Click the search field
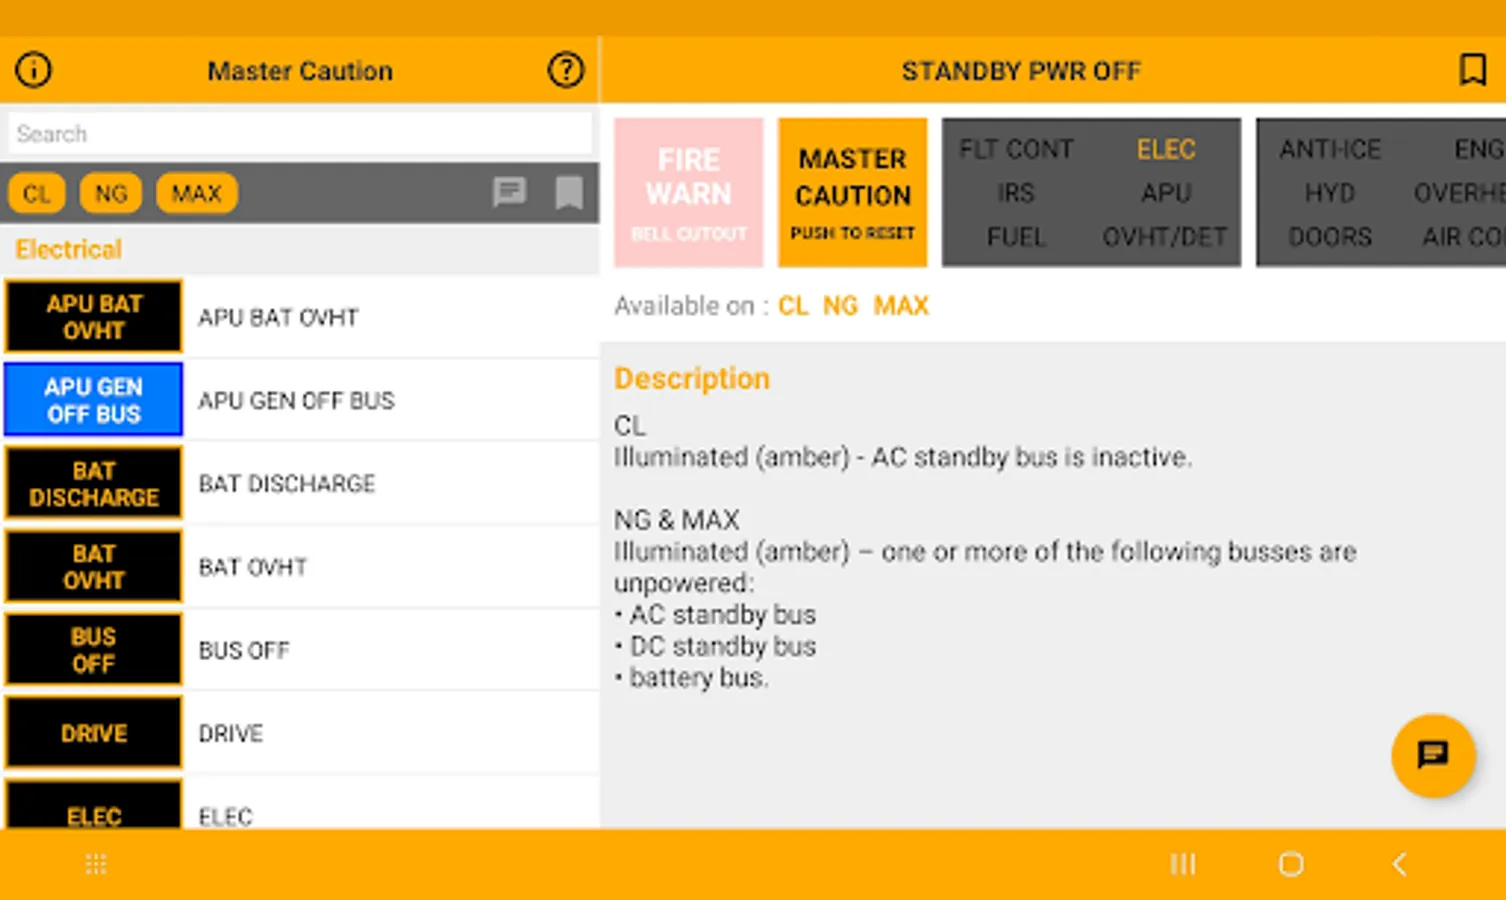 [x=299, y=132]
